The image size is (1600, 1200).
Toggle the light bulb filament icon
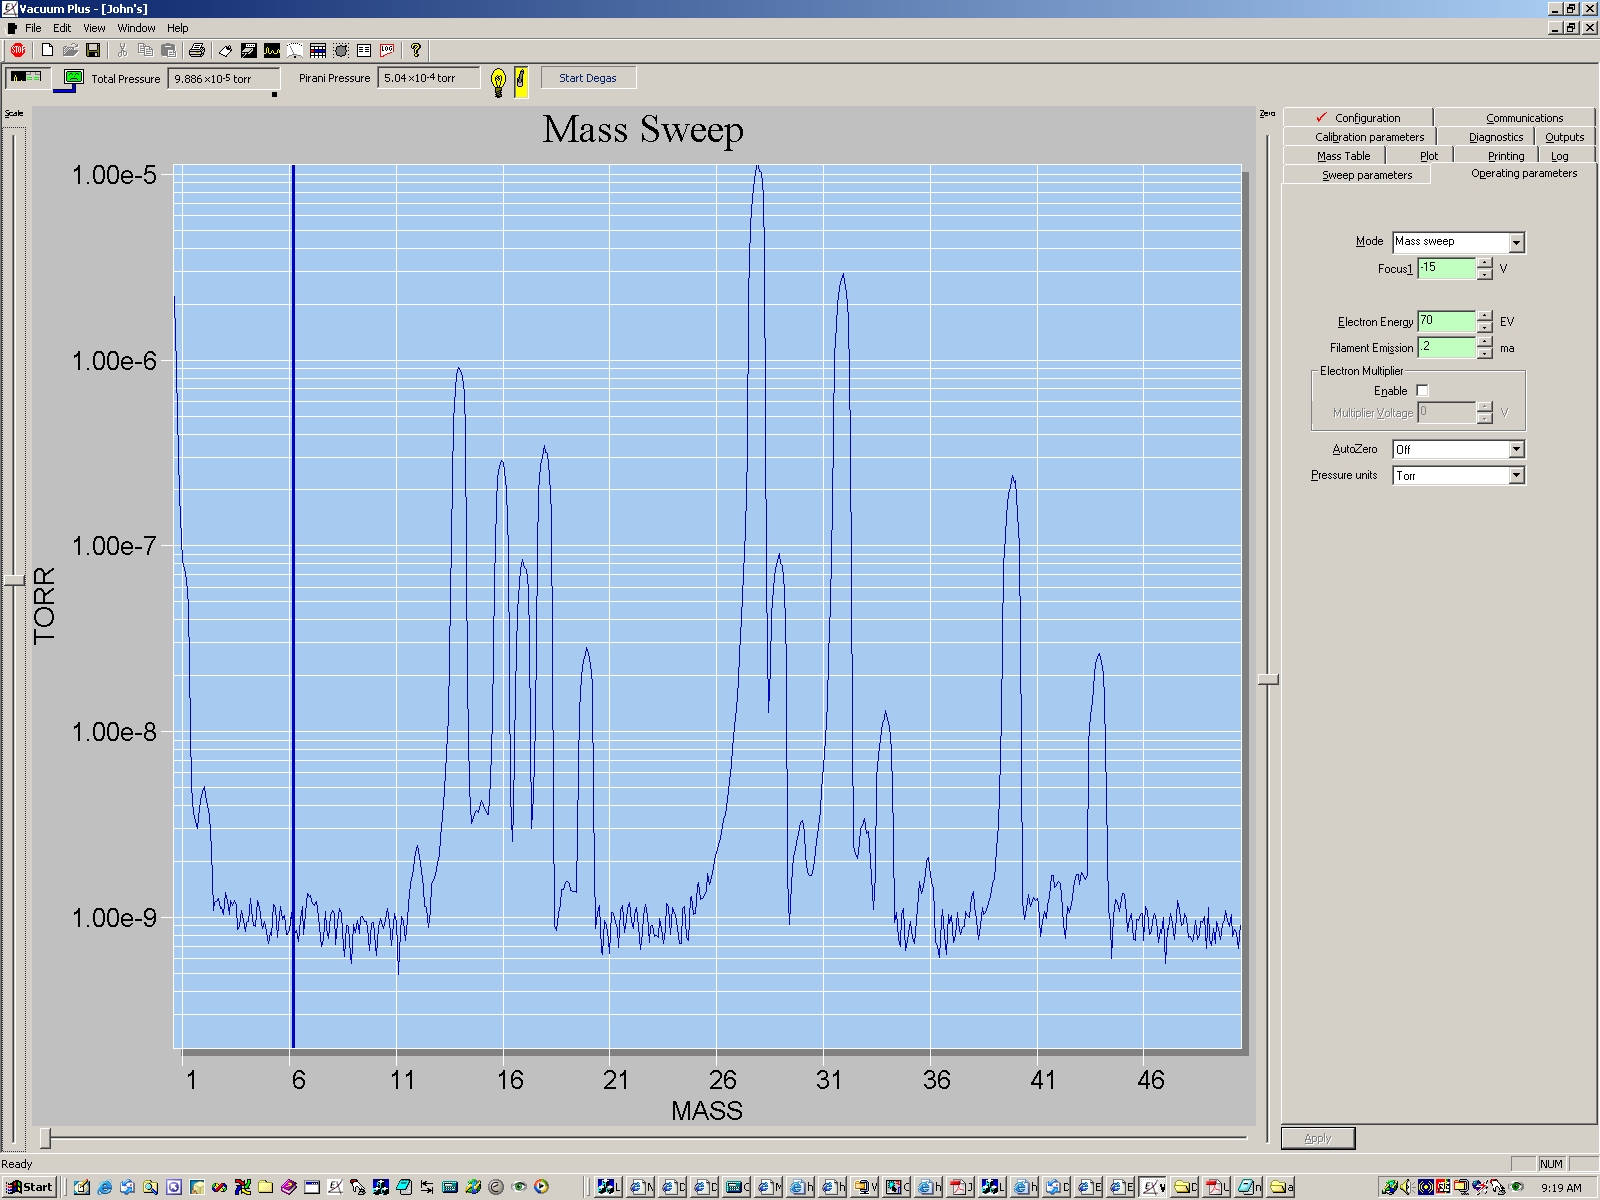(499, 81)
